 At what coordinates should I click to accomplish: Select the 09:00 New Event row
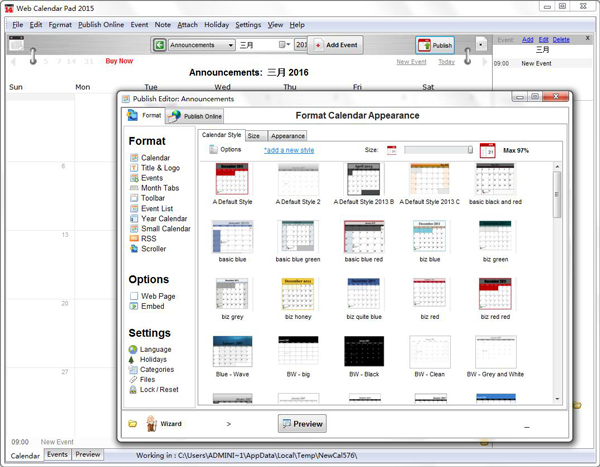tap(542, 64)
